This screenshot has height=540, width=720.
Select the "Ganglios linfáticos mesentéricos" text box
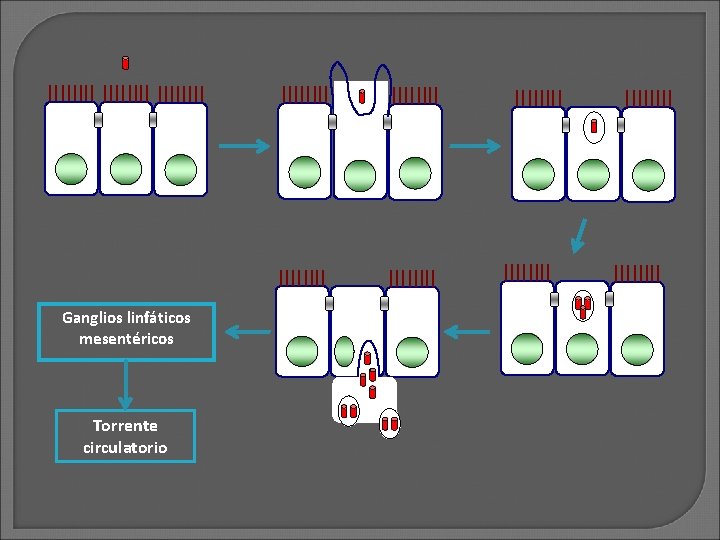126,332
